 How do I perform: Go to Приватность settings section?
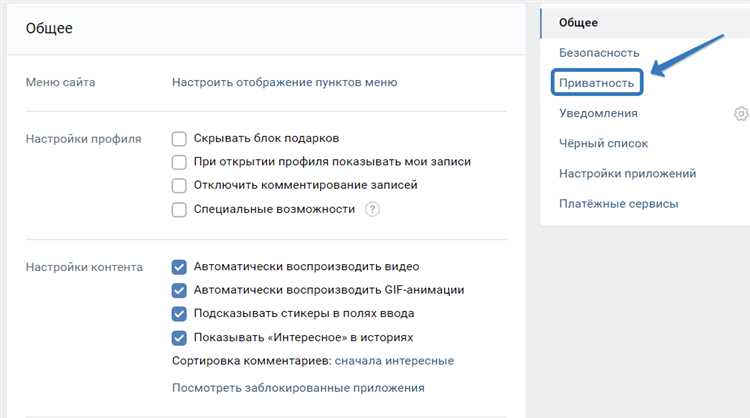pyautogui.click(x=596, y=83)
